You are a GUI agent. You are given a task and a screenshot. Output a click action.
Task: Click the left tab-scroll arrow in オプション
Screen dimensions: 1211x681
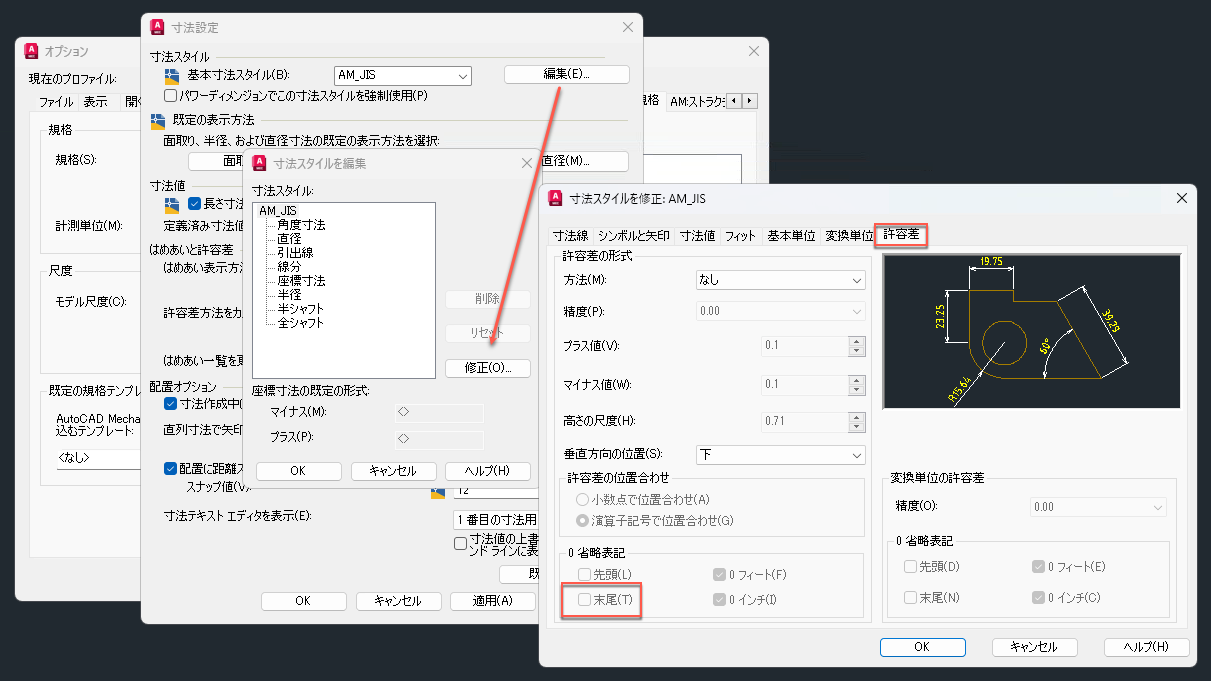tap(734, 101)
